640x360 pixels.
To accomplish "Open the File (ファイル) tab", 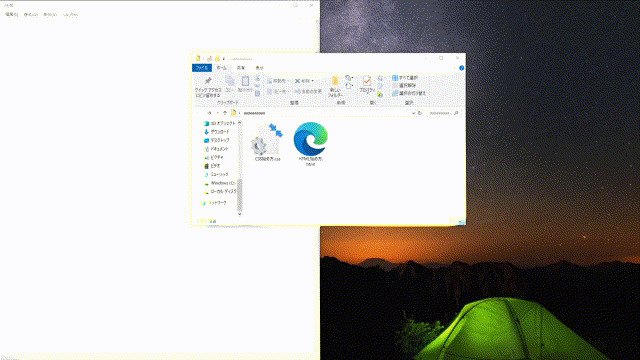I will pos(202,68).
